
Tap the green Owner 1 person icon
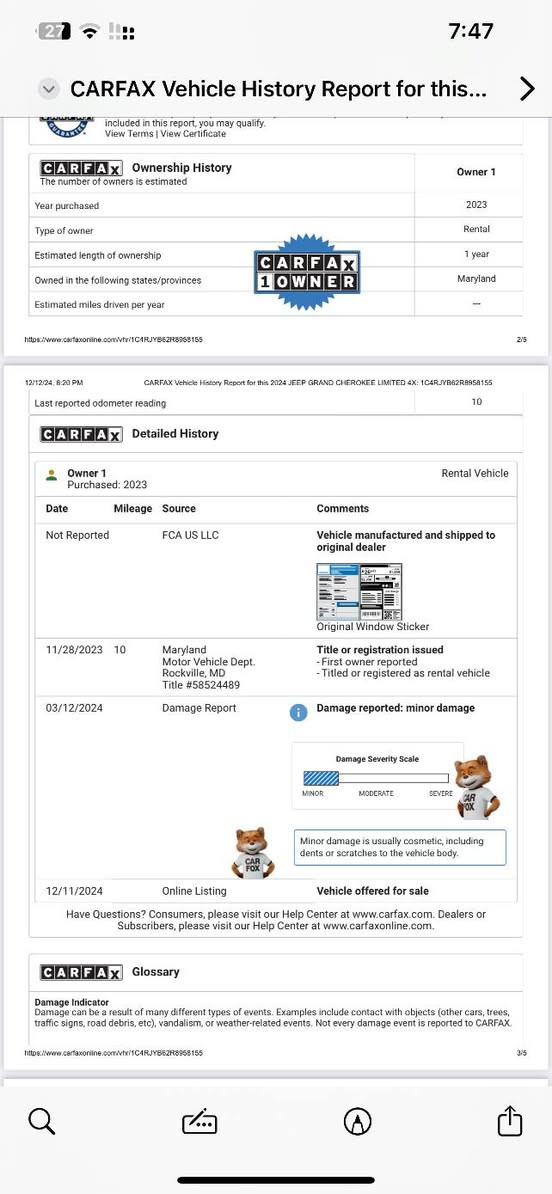(51, 475)
